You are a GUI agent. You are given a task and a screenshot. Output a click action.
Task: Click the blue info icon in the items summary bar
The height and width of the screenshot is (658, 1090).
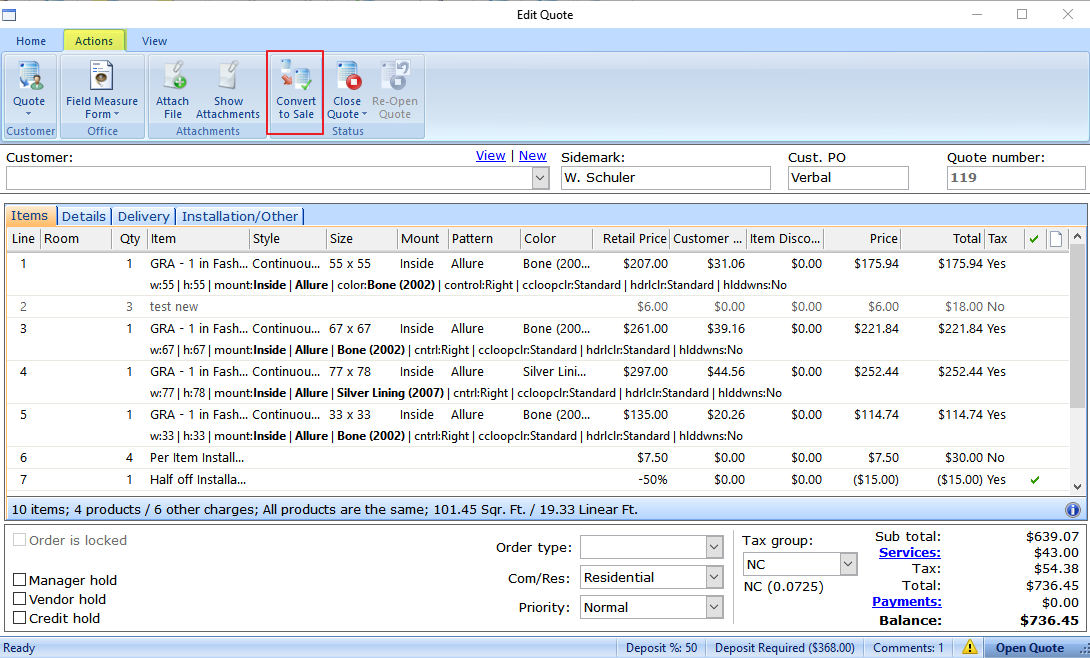pos(1073,509)
